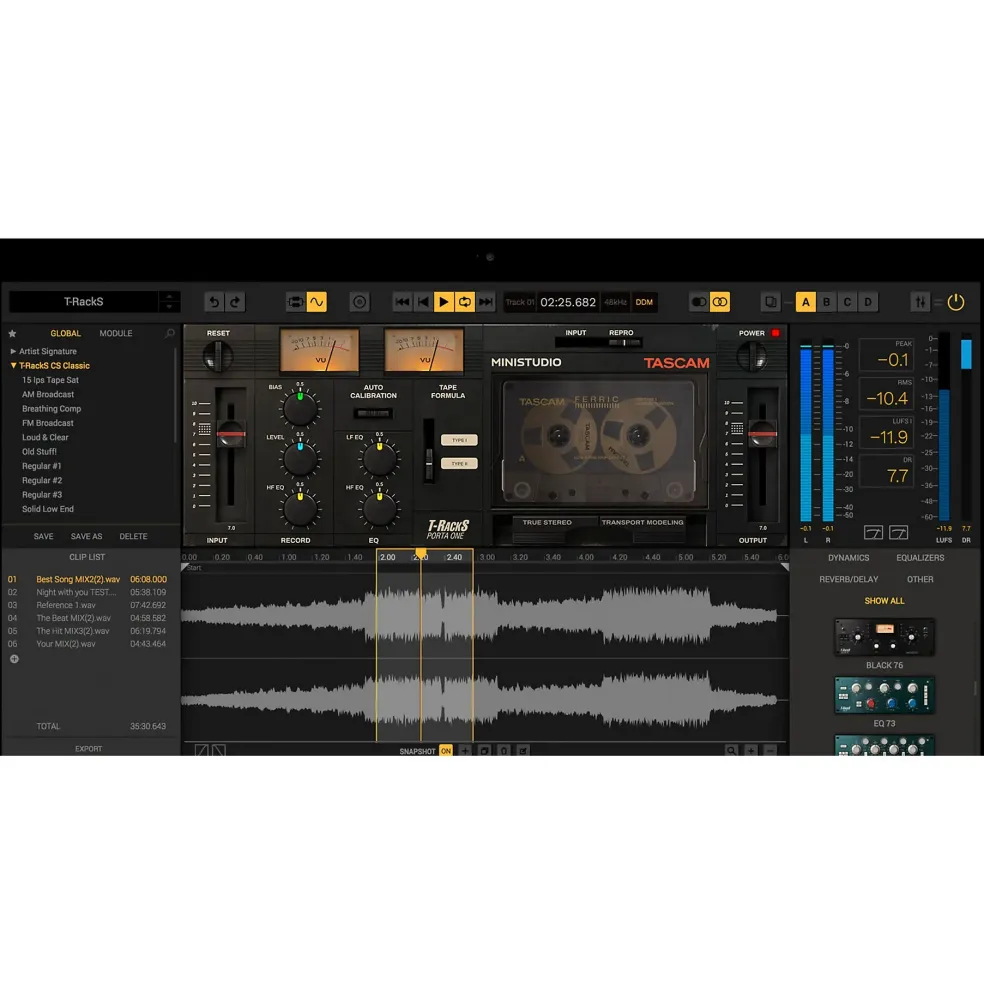Click the redo arrow icon
Screen dimensions: 984x985
click(x=235, y=302)
